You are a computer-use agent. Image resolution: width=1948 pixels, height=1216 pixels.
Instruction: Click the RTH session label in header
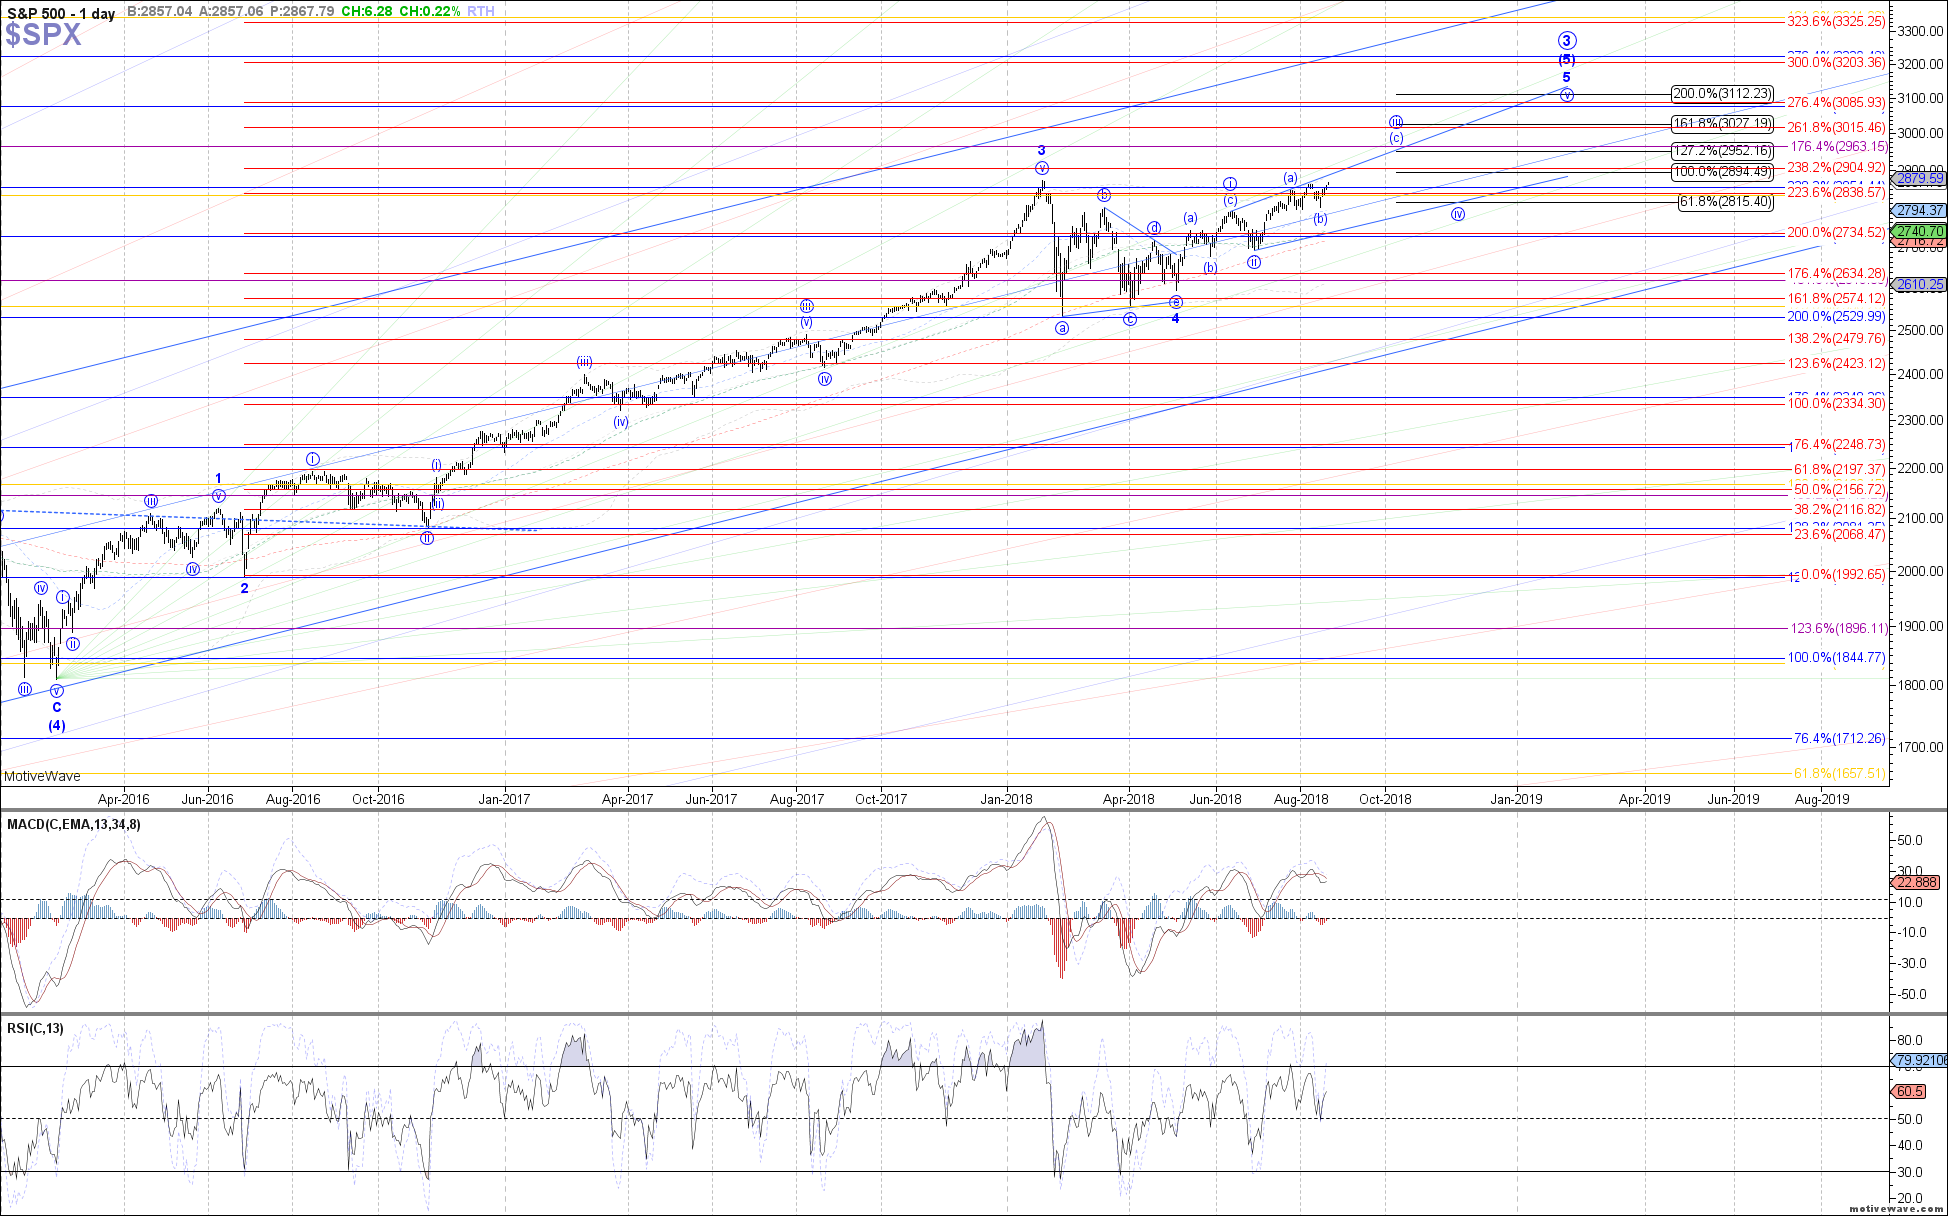coord(481,12)
